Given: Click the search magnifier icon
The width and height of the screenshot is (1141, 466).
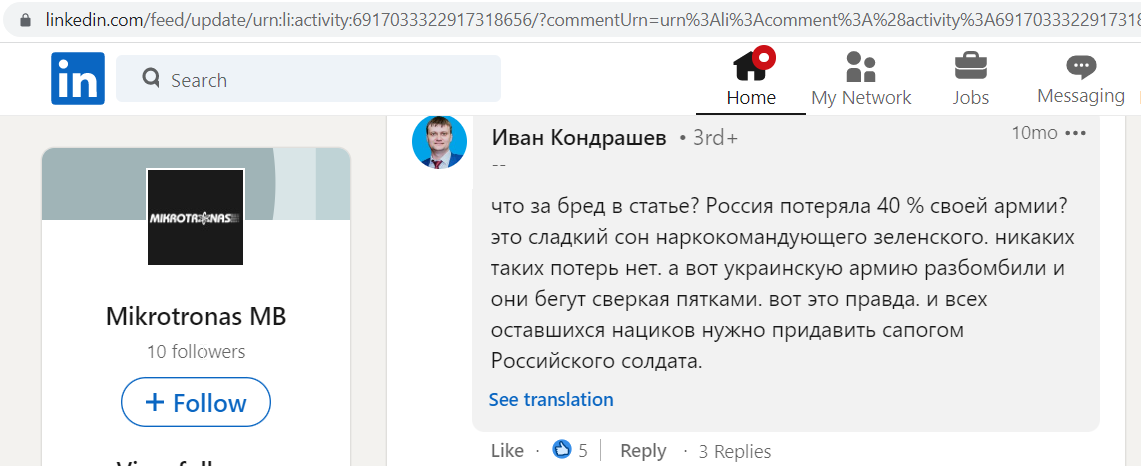Looking at the screenshot, I should tap(151, 78).
